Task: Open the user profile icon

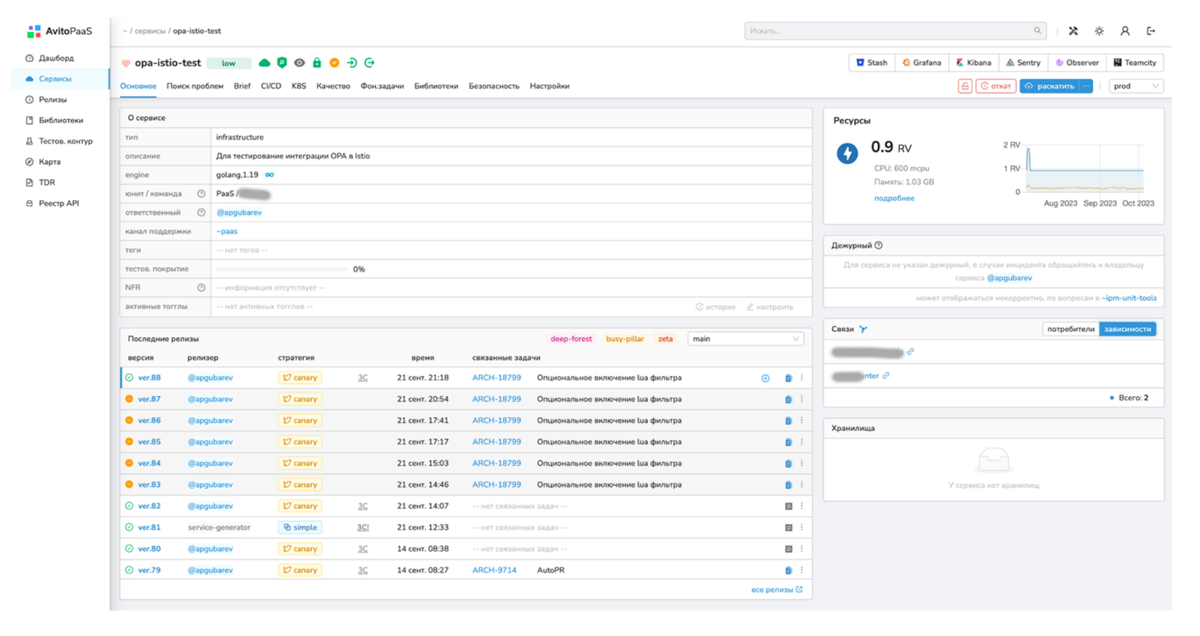Action: (x=1125, y=31)
